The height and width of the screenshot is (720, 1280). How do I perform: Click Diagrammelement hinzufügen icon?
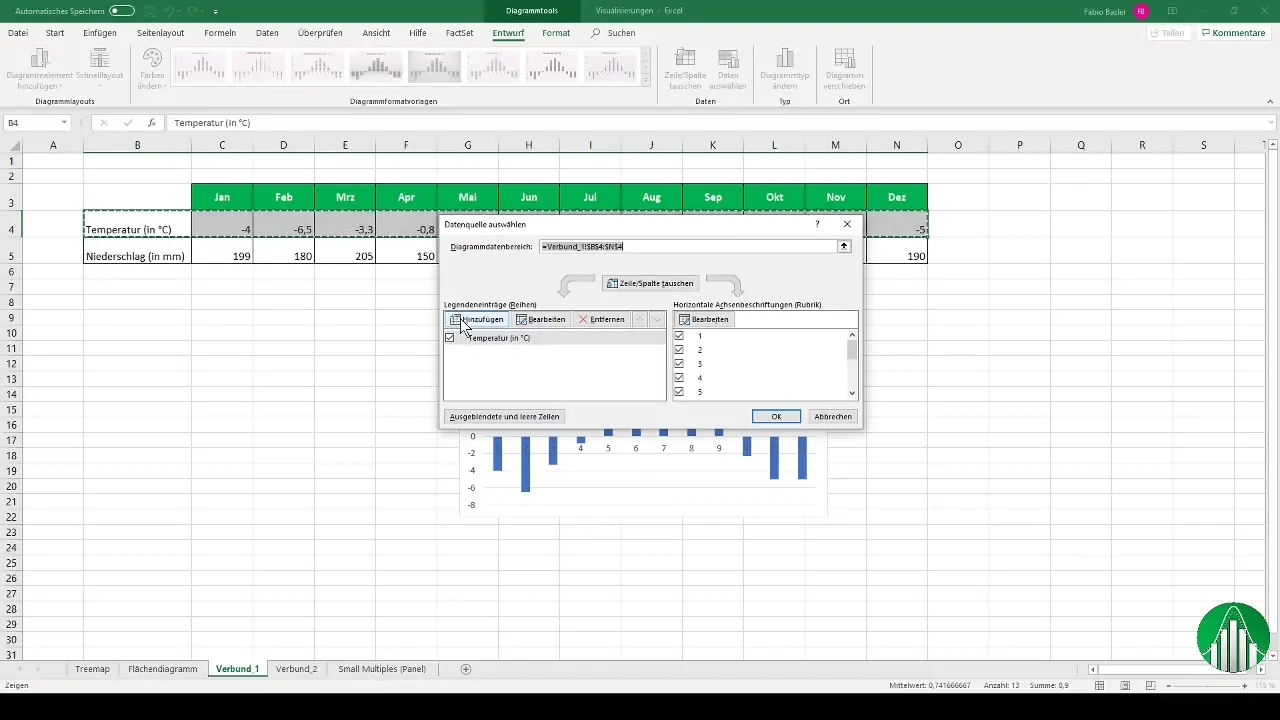(40, 69)
